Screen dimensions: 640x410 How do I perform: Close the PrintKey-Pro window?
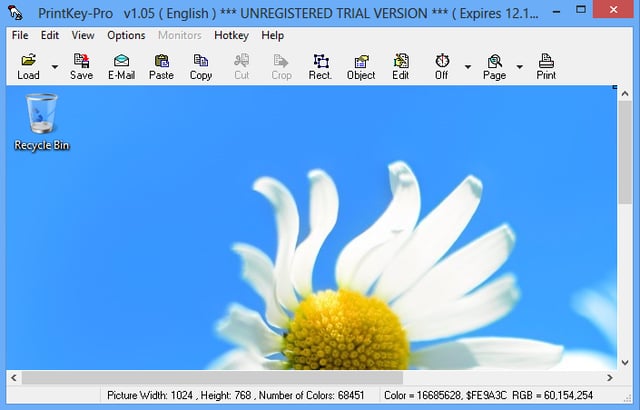pos(613,9)
